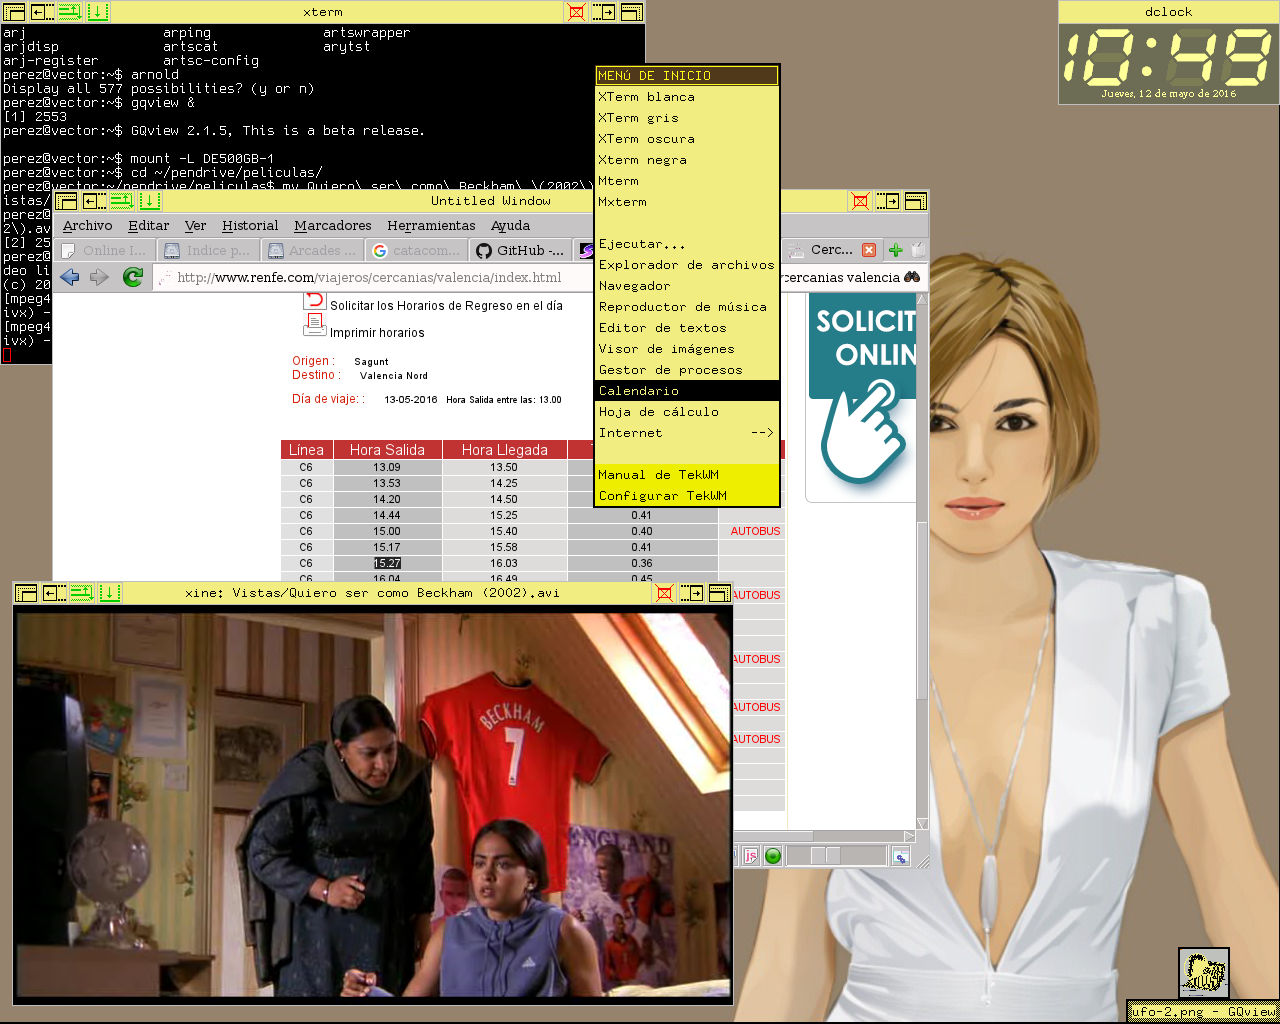The height and width of the screenshot is (1024, 1280).
Task: Switch to the Arcades browser tab
Action: pyautogui.click(x=312, y=250)
